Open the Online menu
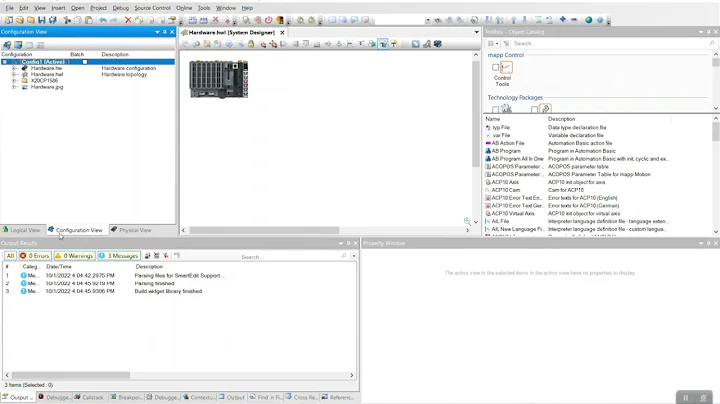 pyautogui.click(x=184, y=8)
